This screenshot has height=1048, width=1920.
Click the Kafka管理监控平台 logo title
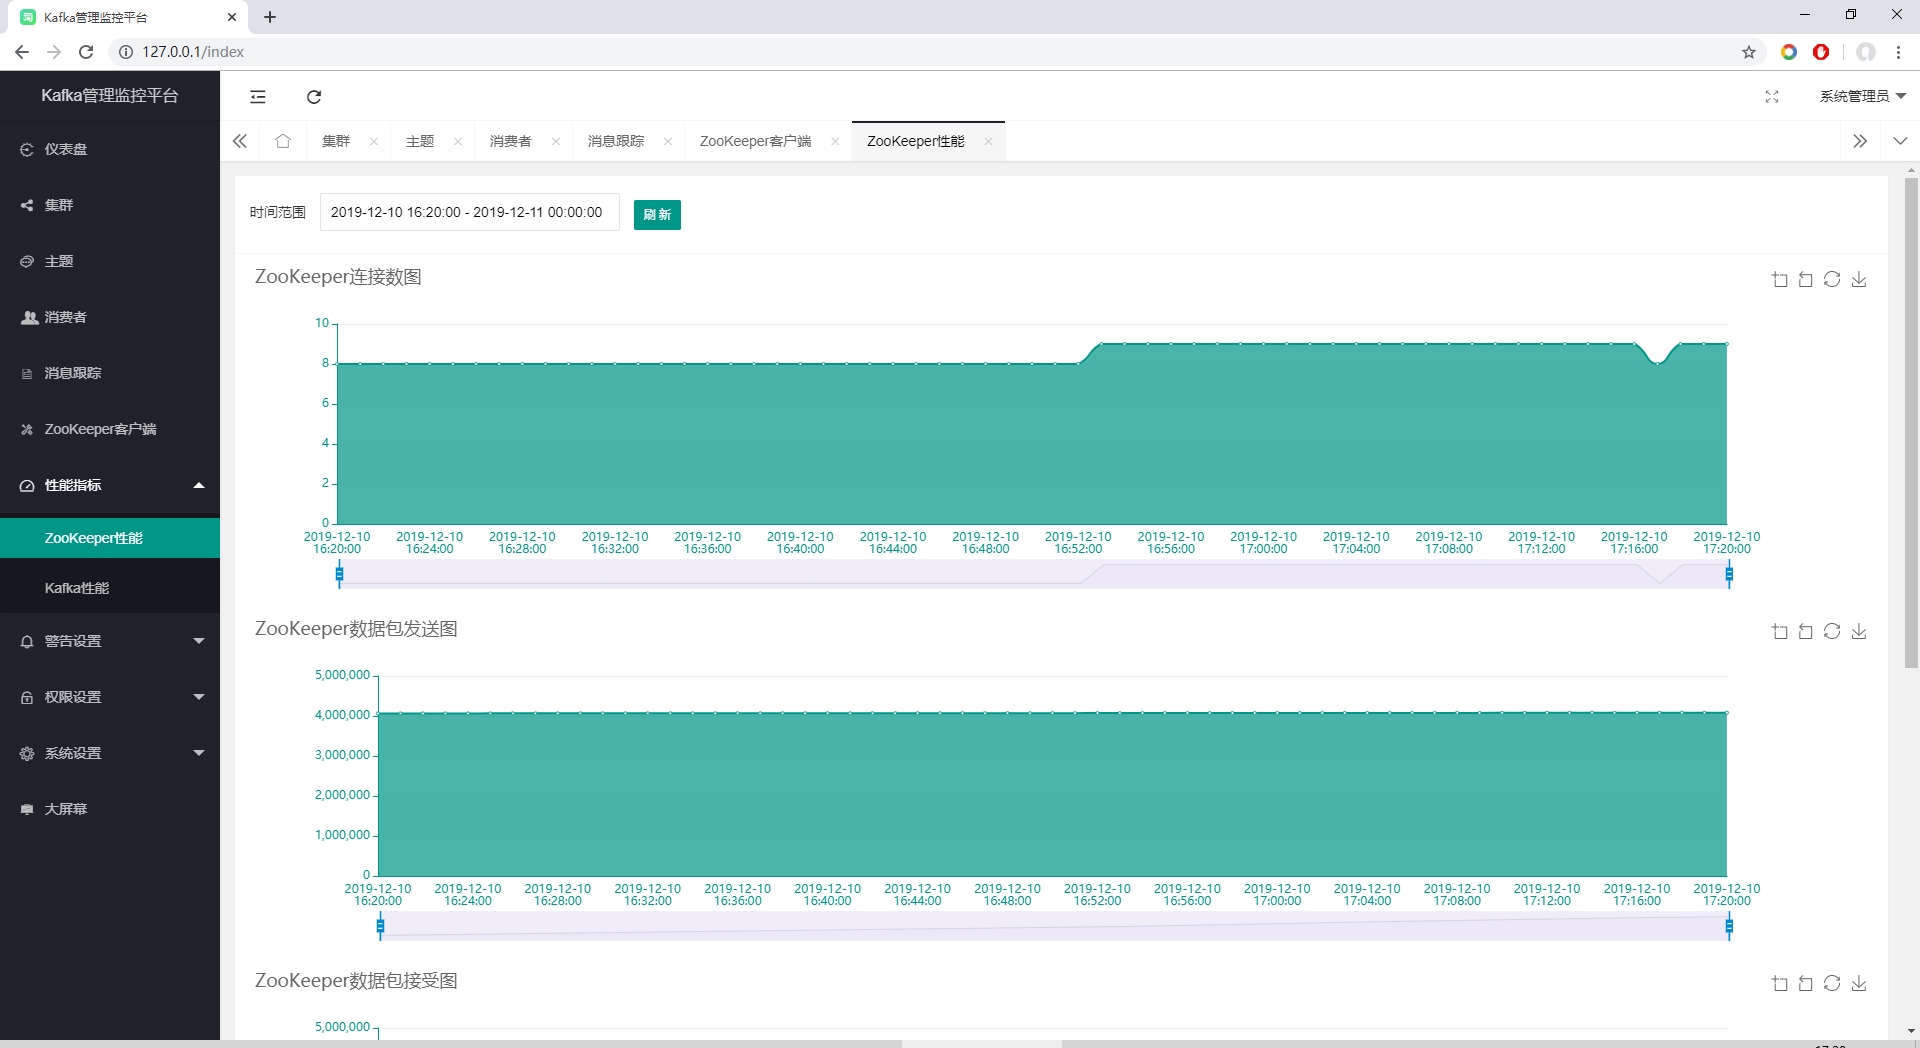[110, 96]
